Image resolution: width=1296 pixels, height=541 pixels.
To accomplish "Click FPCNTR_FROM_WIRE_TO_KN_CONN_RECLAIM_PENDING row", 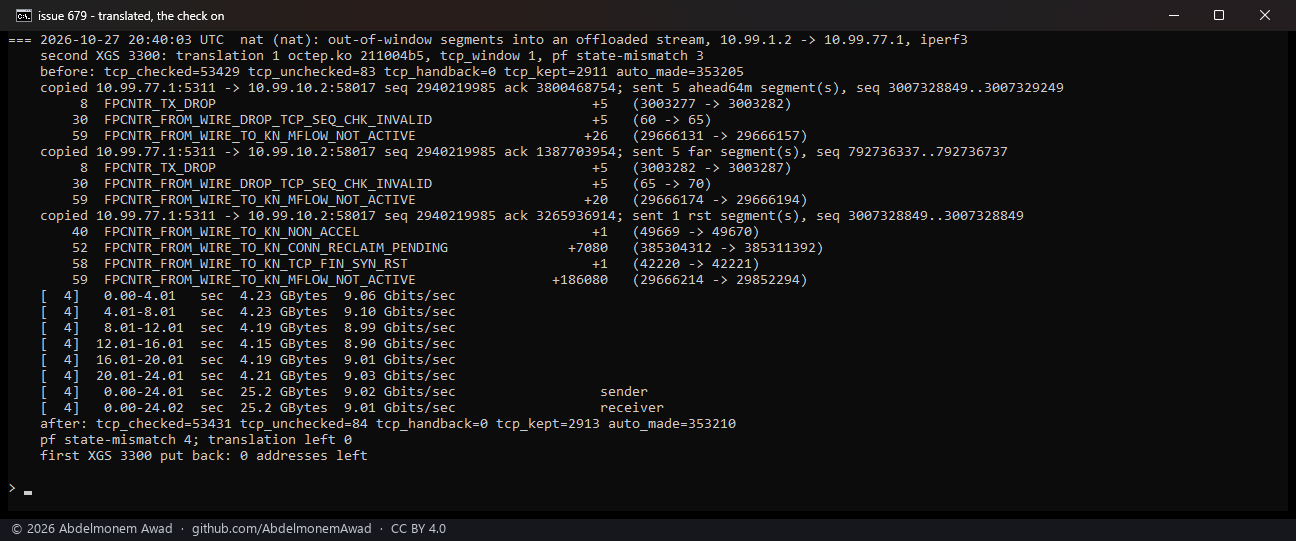I will 448,248.
